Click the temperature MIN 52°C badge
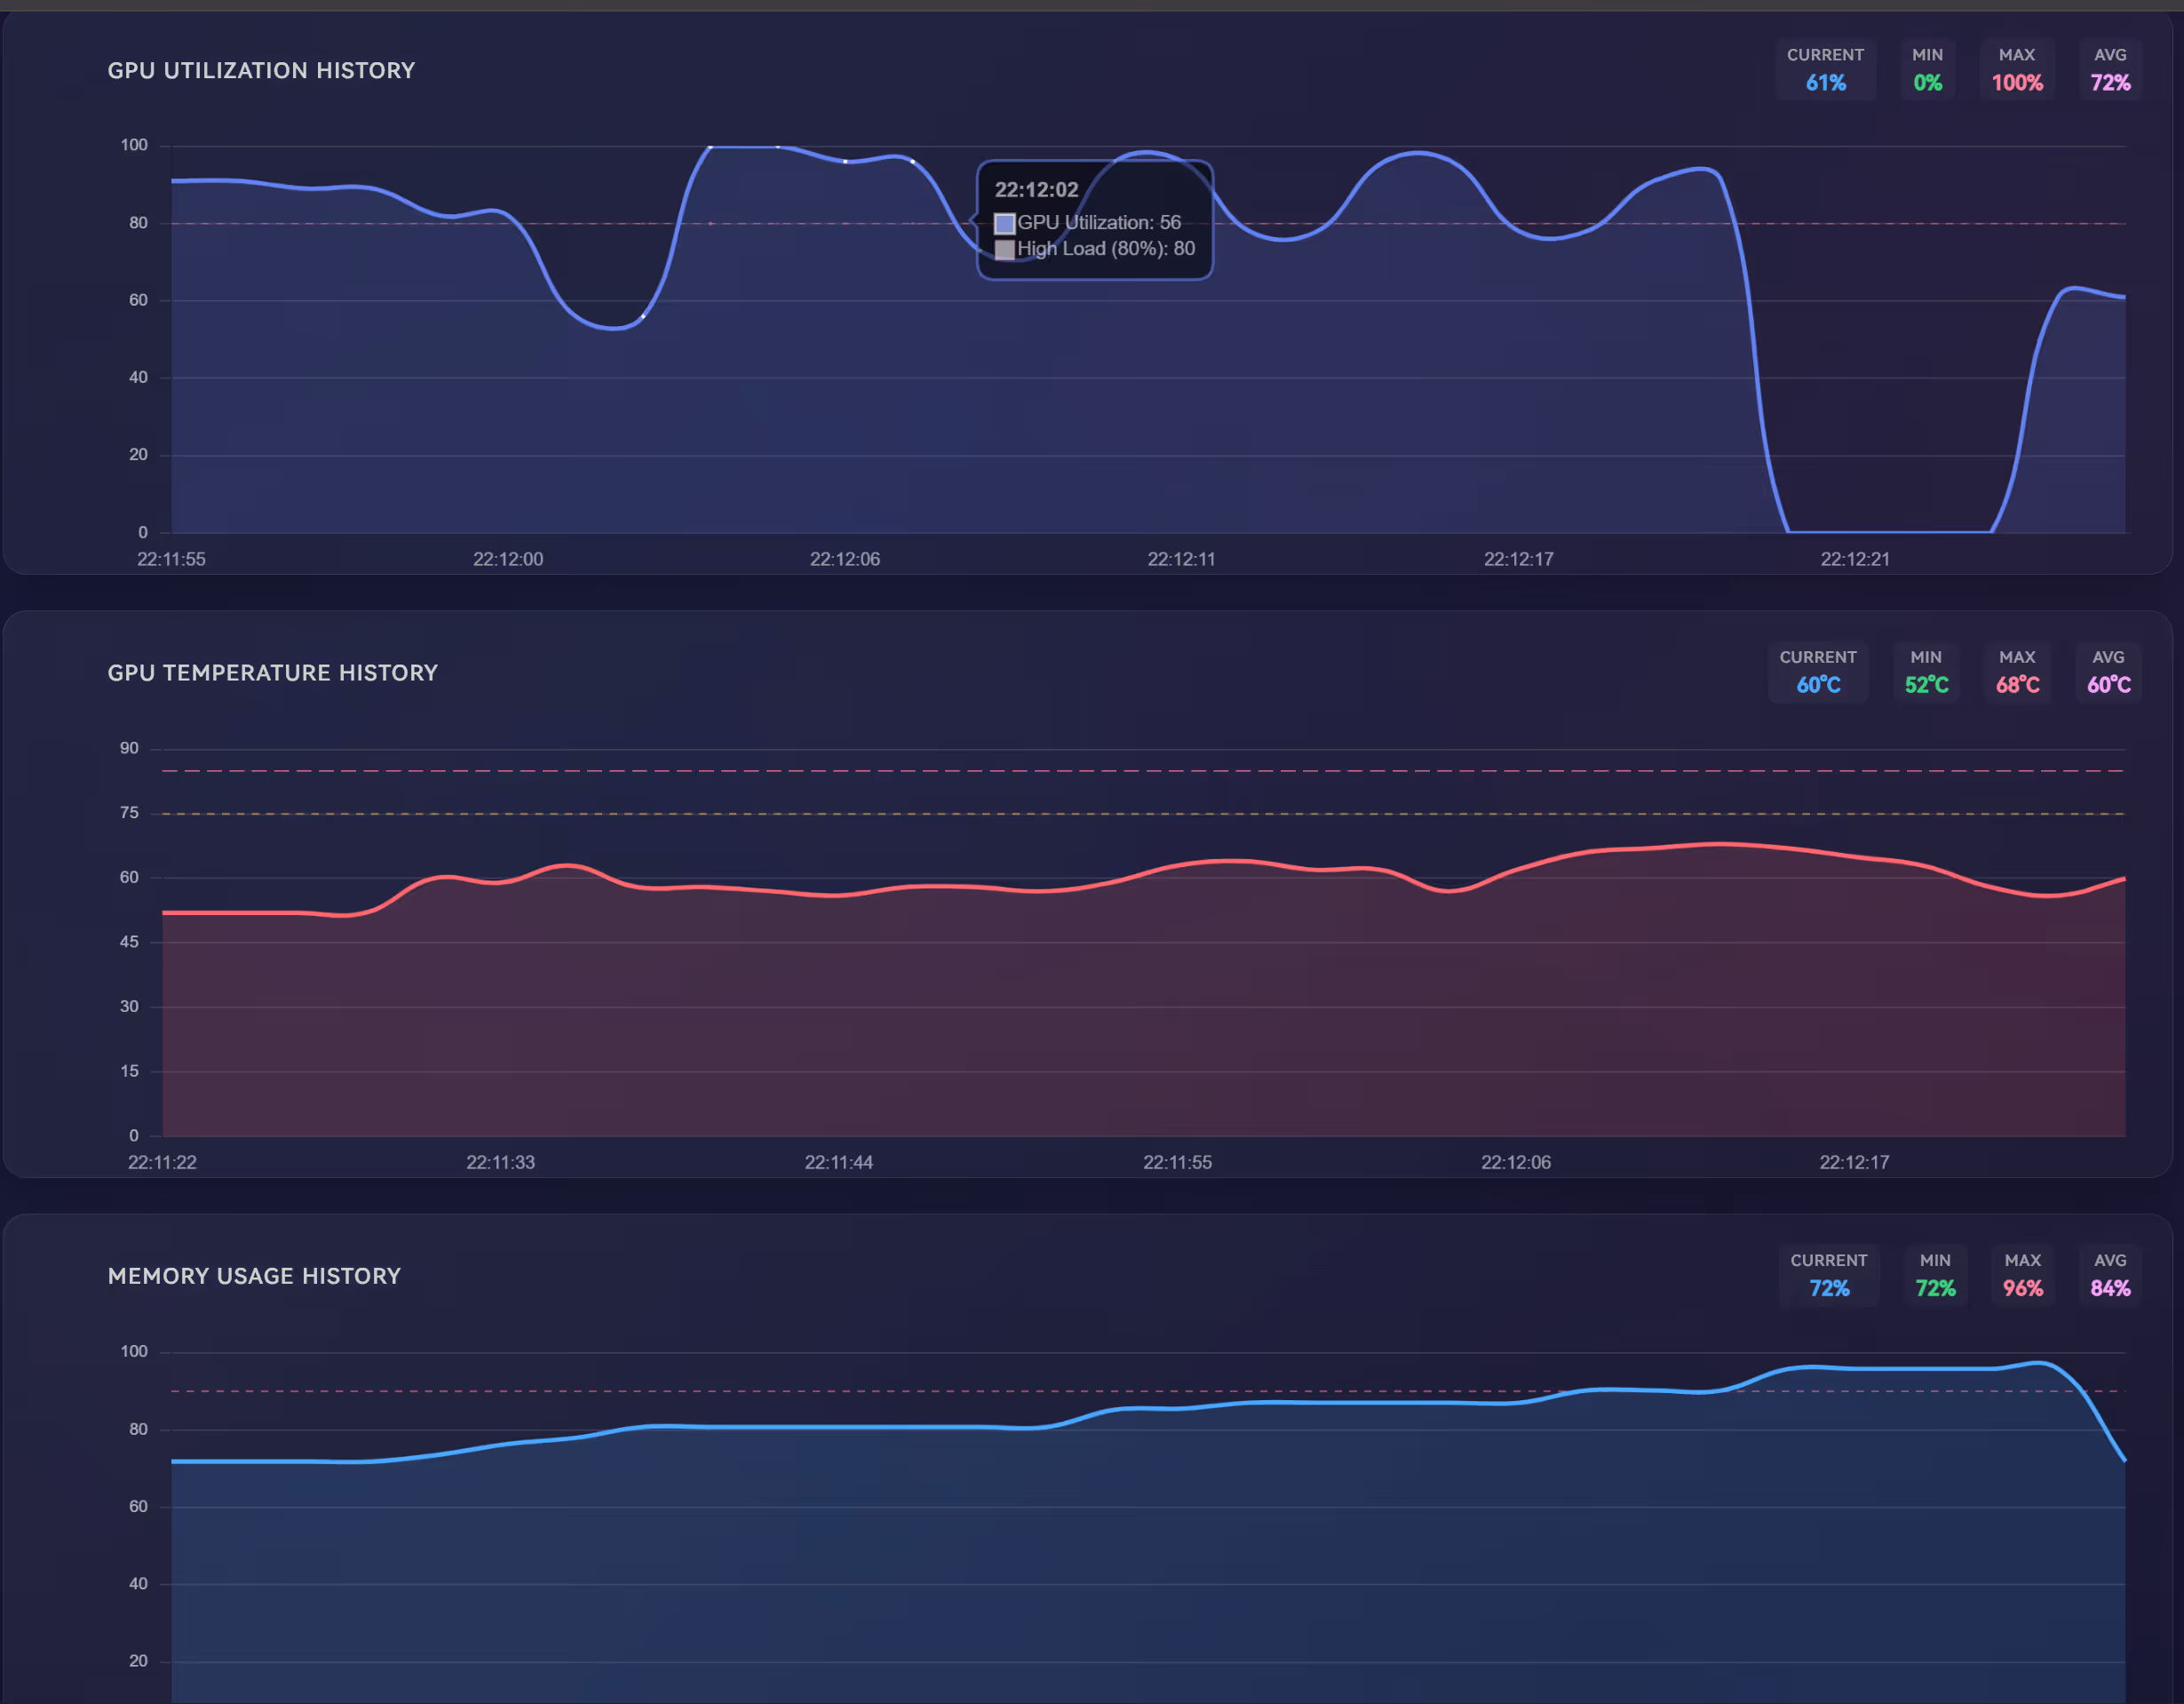The image size is (2184, 1704). click(1925, 672)
